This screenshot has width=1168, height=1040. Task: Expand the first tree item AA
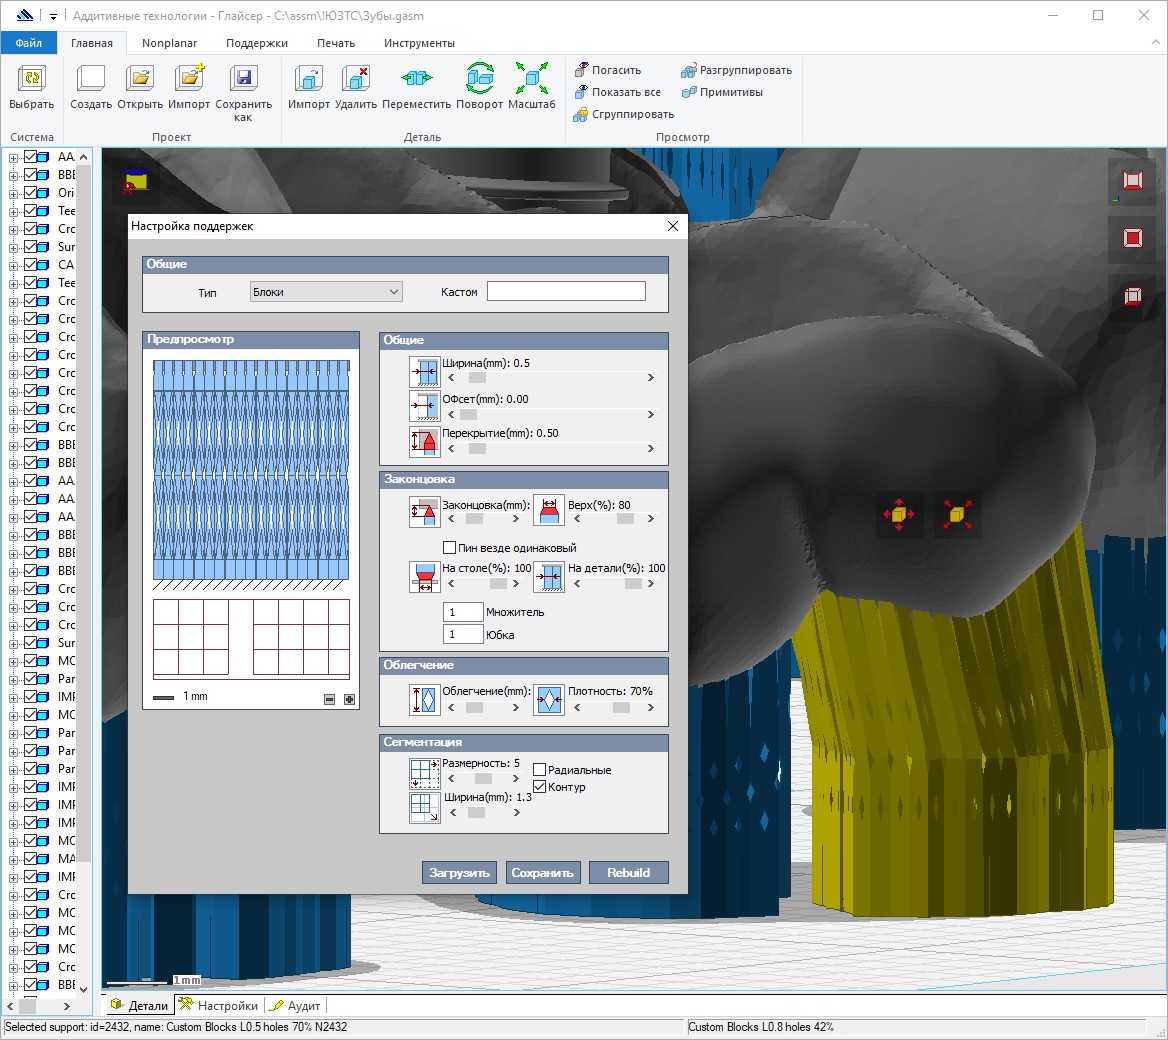click(x=14, y=157)
